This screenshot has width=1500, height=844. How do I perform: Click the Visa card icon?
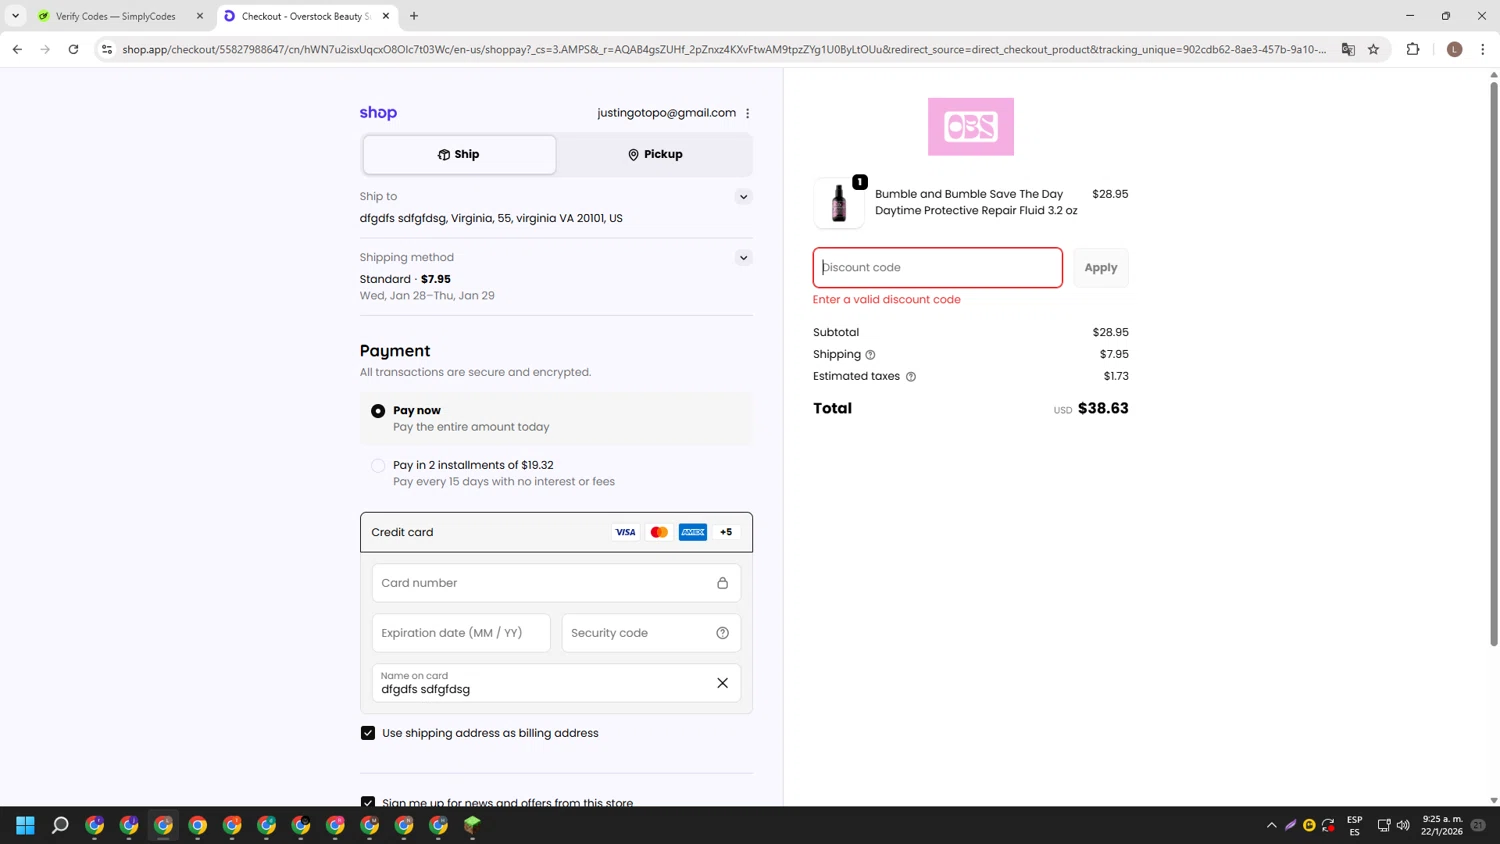pos(625,532)
